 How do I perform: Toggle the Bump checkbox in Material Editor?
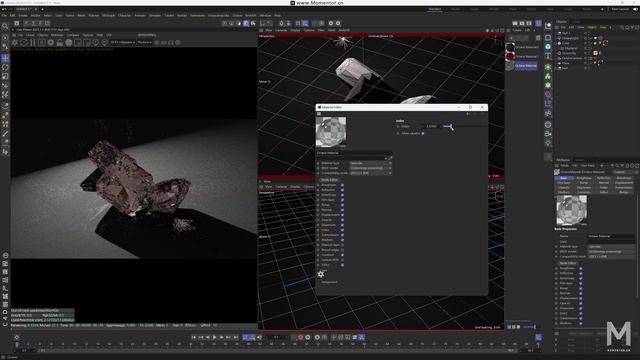click(x=342, y=205)
